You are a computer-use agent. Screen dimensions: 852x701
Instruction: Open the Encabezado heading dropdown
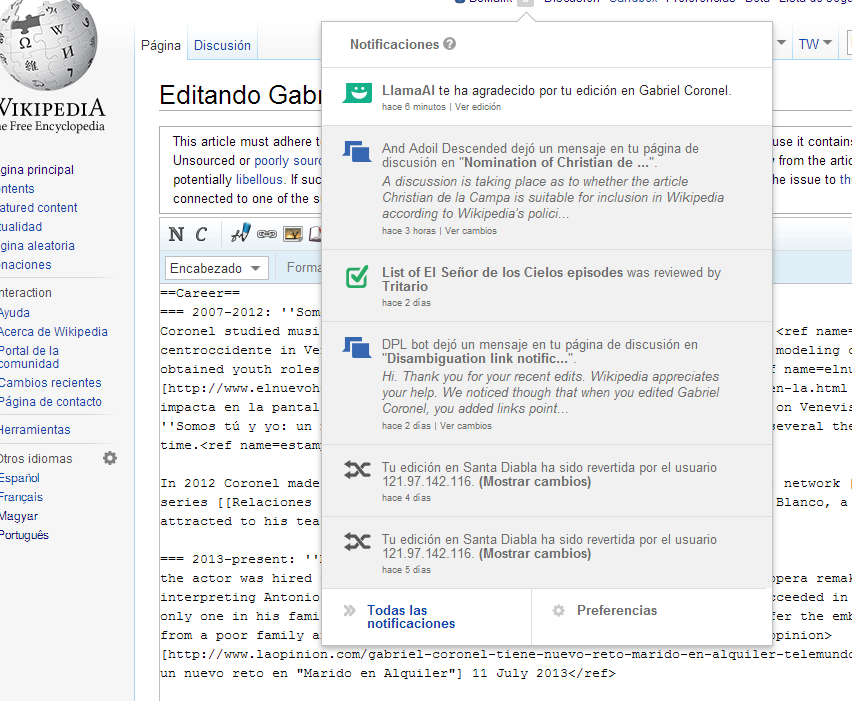pyautogui.click(x=216, y=268)
